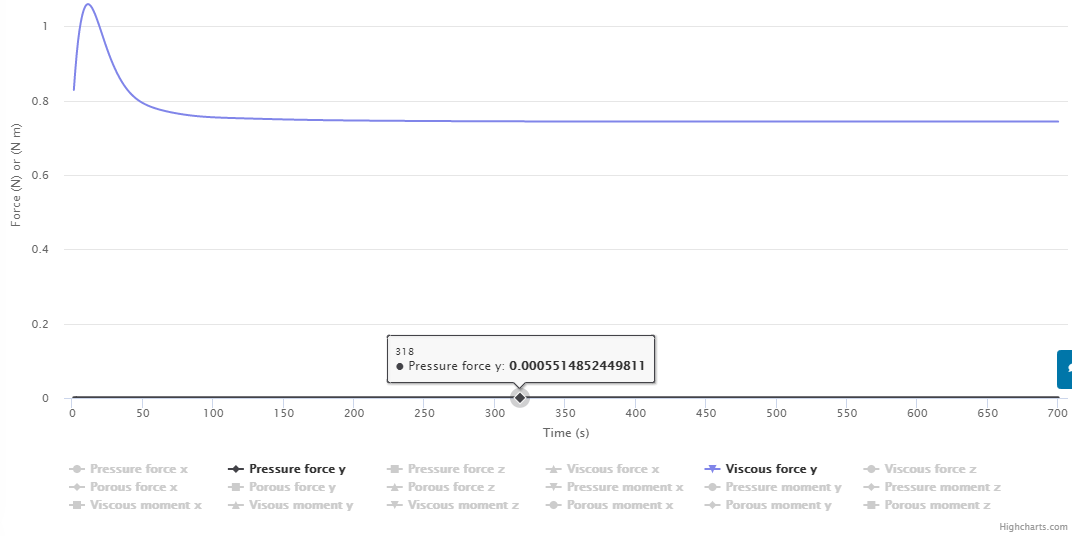Open the blue side tab on right edge

click(x=1065, y=369)
